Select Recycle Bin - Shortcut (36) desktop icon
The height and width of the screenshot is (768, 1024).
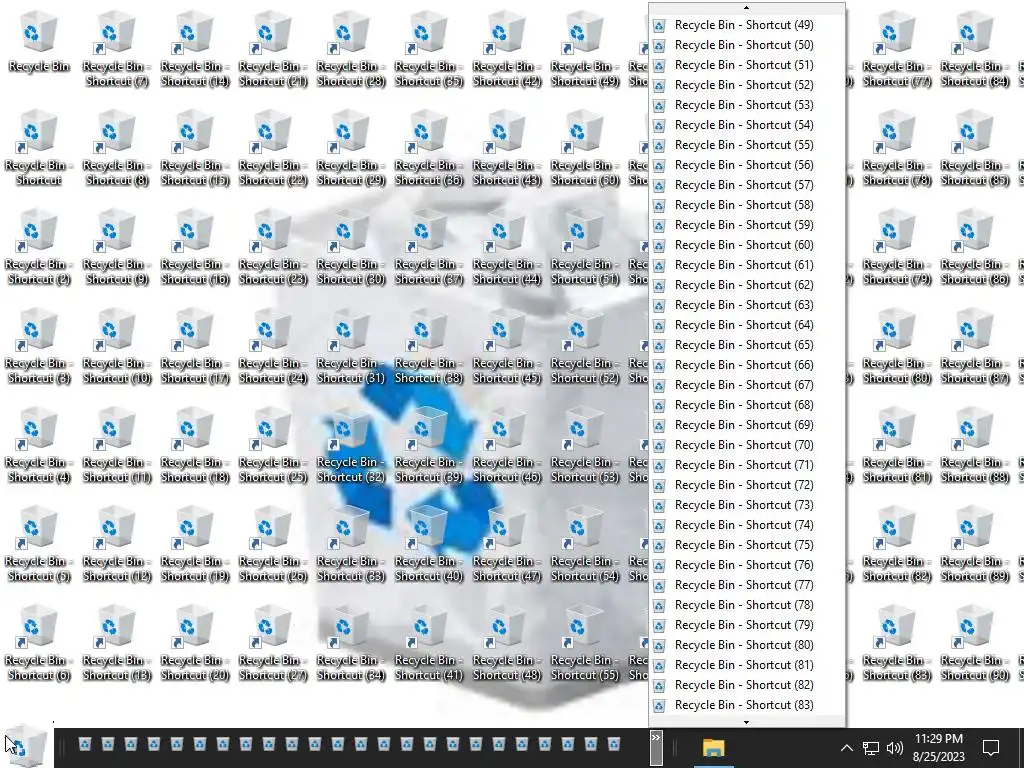point(429,149)
